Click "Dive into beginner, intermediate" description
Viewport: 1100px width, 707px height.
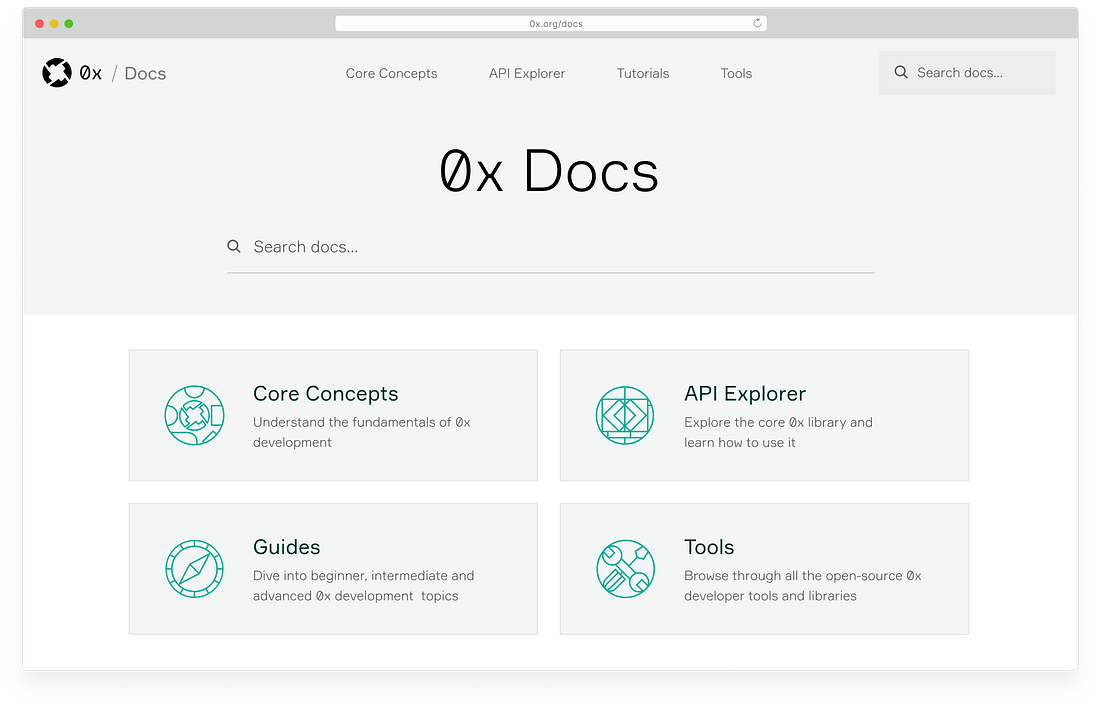click(x=363, y=586)
